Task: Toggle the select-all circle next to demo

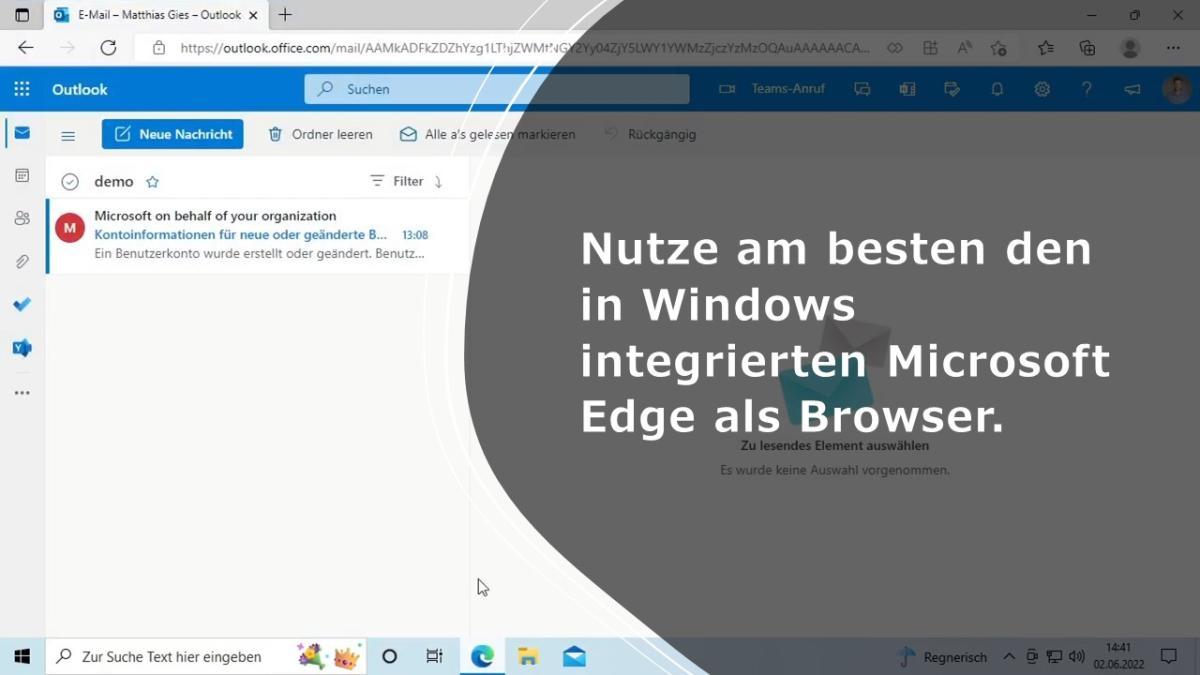Action: tap(70, 182)
